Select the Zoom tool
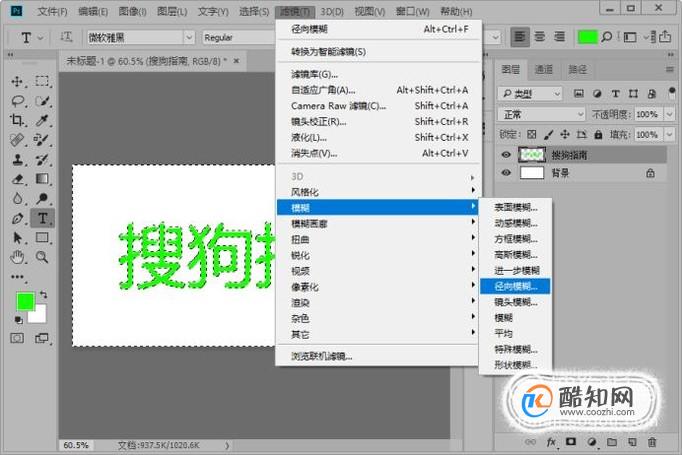The height and width of the screenshot is (455, 682). [x=42, y=257]
